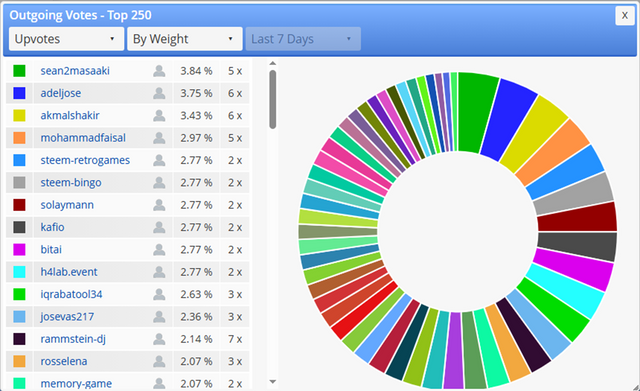The image size is (640, 391).
Task: Click the 6 x vote count for adeljose
Action: (x=235, y=93)
